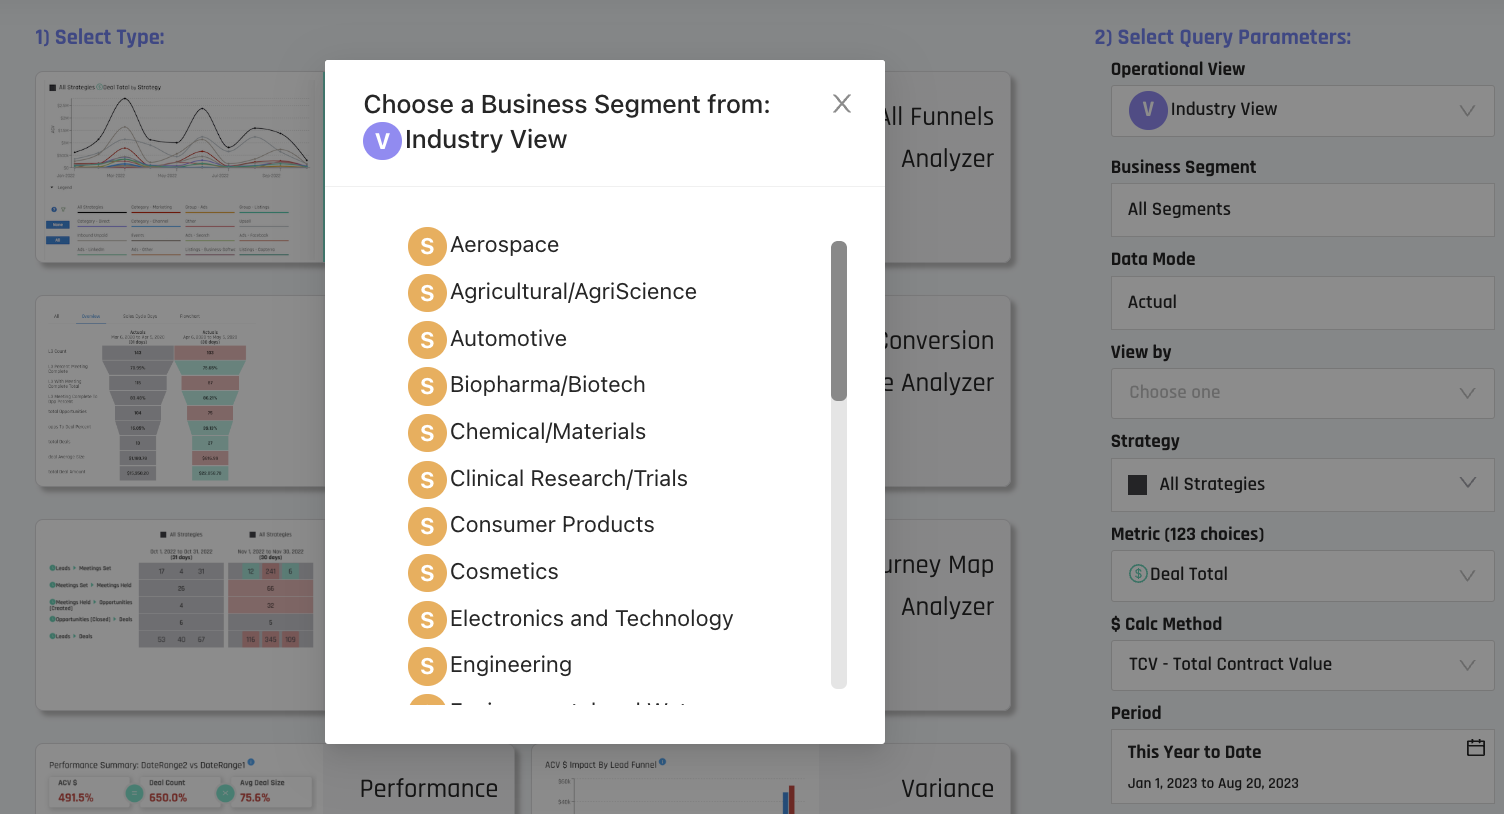Click the calendar icon in Period field
Viewport: 1504px width, 814px height.
tap(1475, 748)
